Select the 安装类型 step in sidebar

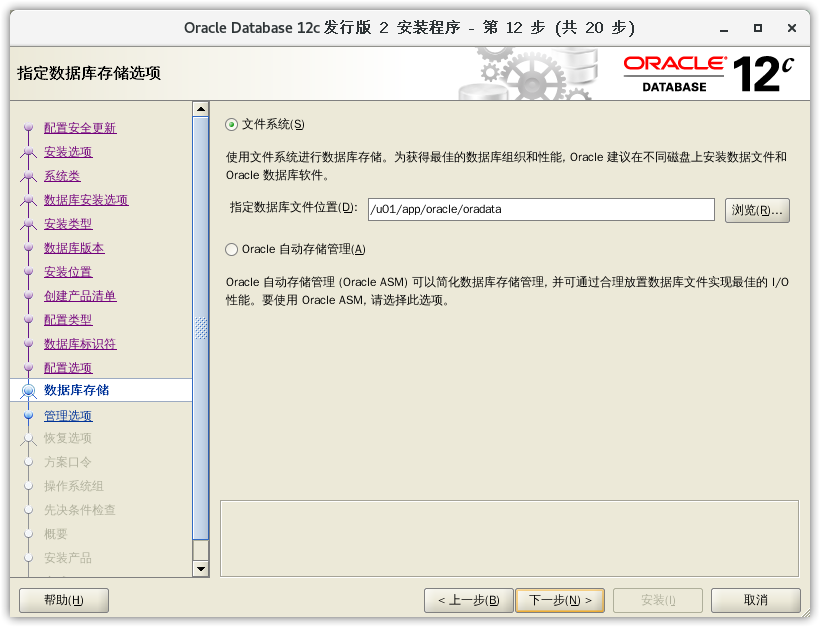coord(68,224)
